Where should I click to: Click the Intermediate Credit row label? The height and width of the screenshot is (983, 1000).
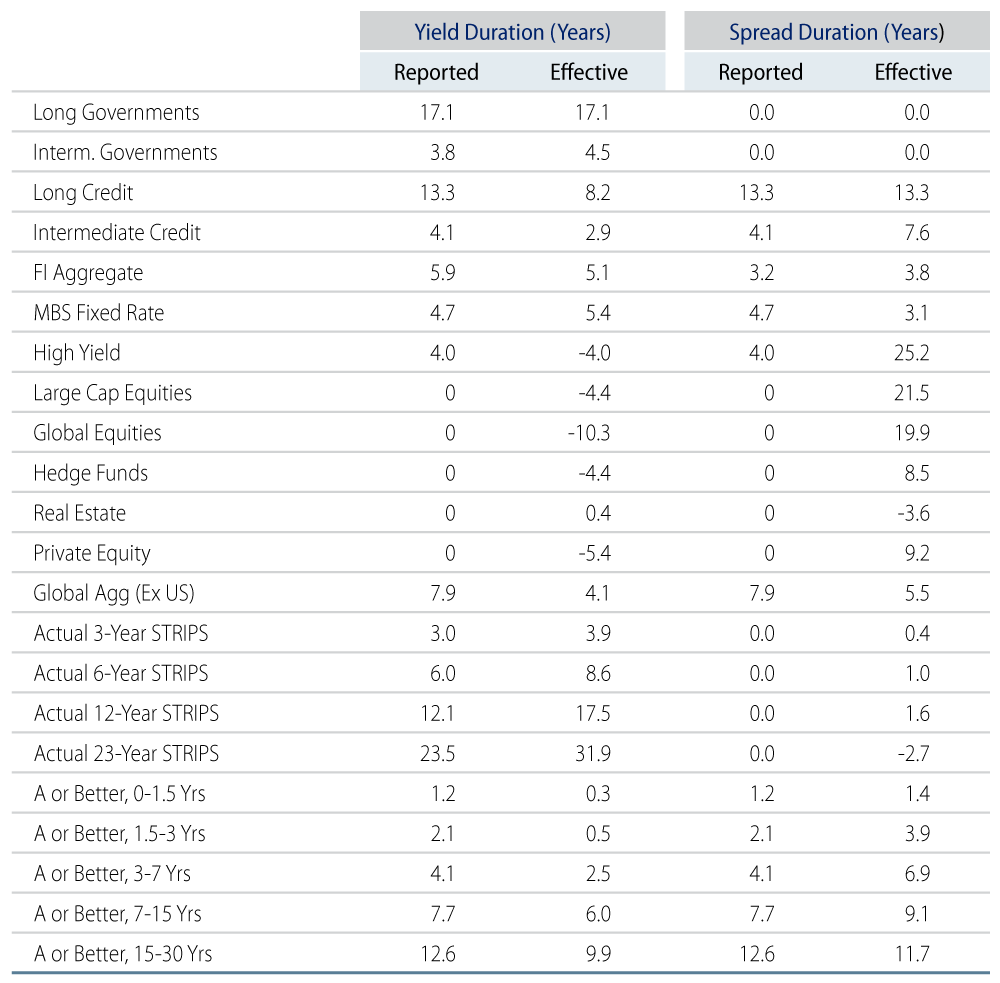point(117,233)
